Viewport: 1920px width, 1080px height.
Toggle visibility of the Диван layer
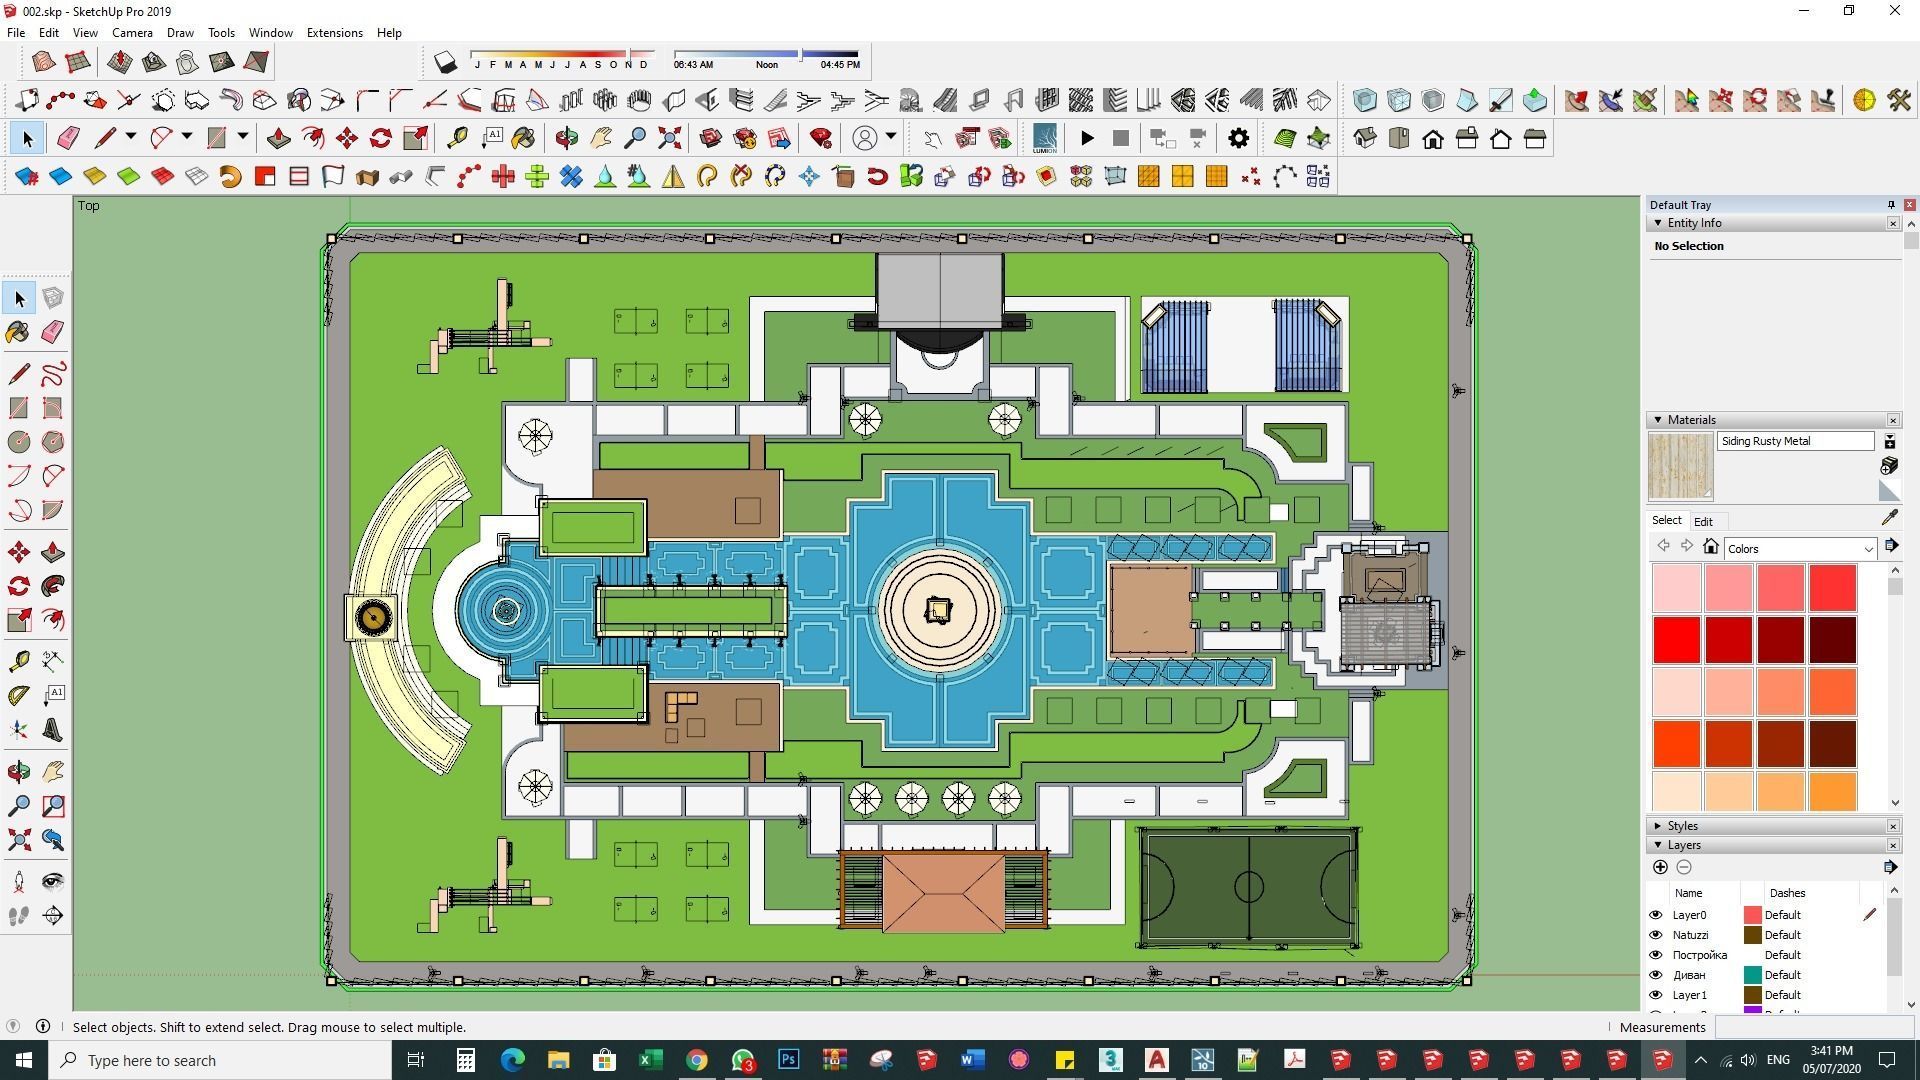click(1655, 975)
